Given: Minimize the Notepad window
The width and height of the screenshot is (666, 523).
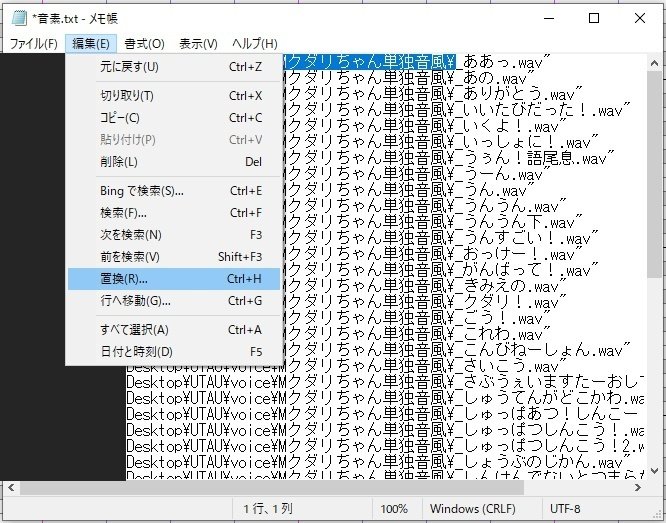Looking at the screenshot, I should (x=549, y=18).
